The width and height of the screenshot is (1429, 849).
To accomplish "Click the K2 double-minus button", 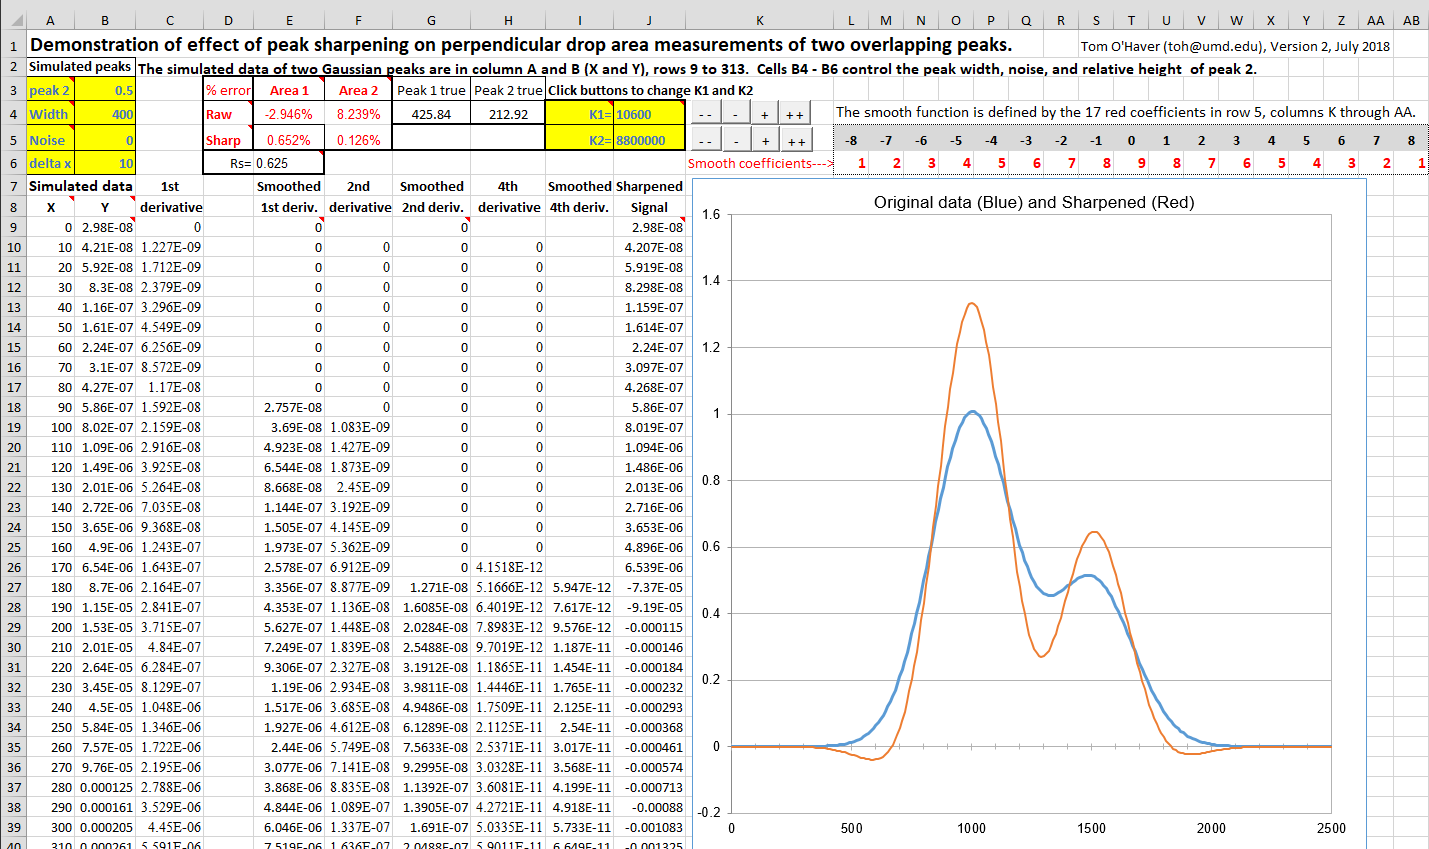I will [x=705, y=140].
